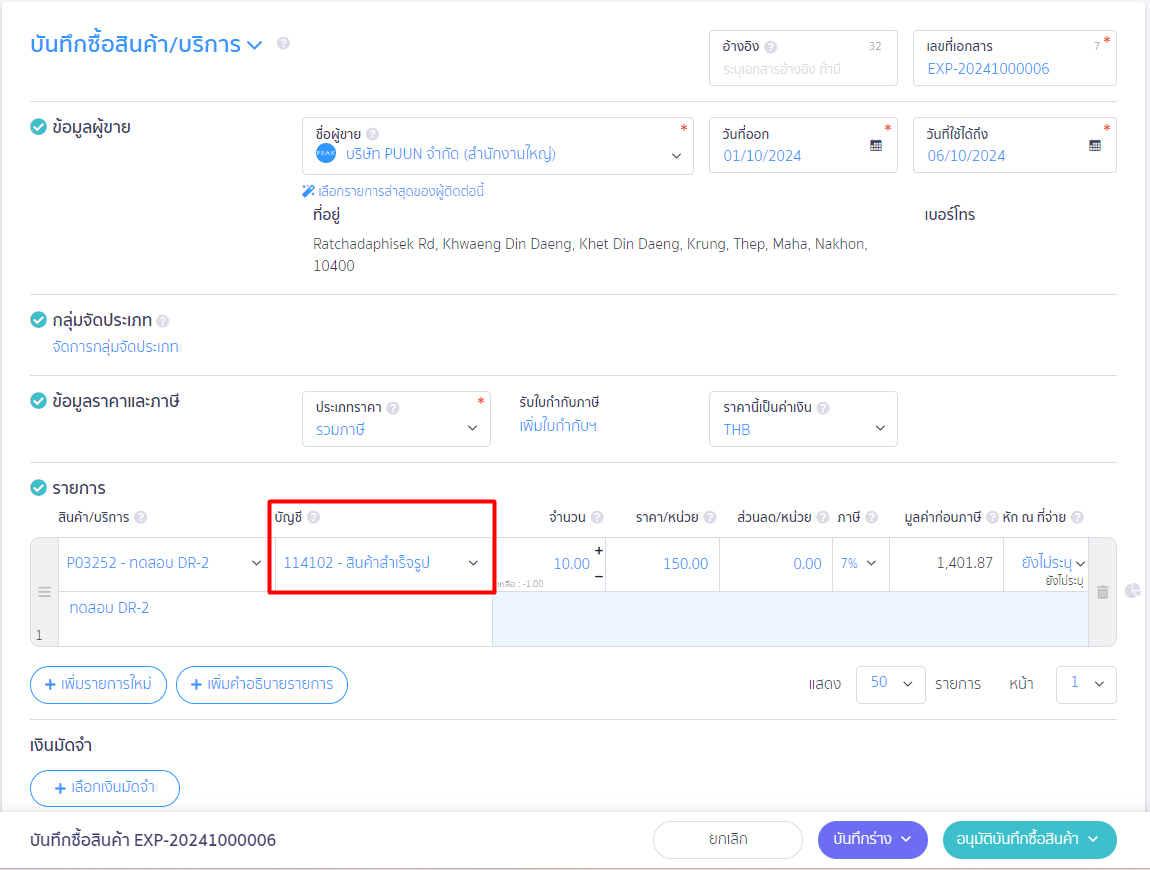Screen dimensions: 1150x870
Task: Open page number 1 dropdown
Action: 1086,684
